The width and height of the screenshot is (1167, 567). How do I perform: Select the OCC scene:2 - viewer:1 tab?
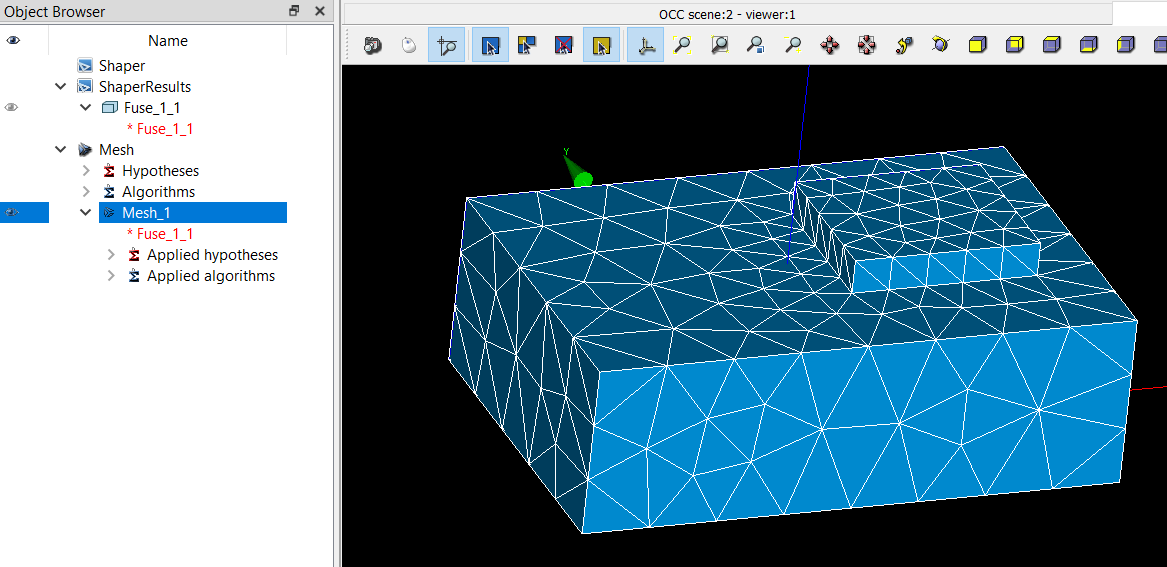tap(728, 14)
